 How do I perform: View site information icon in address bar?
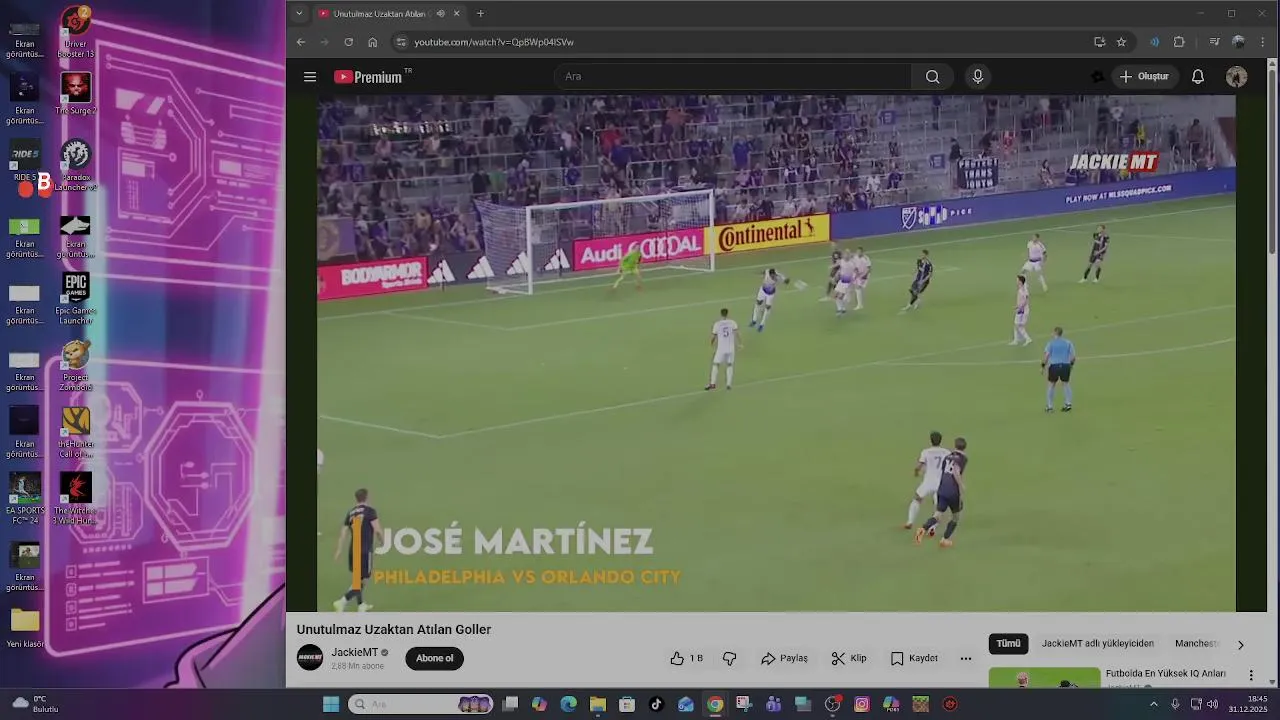[401, 42]
